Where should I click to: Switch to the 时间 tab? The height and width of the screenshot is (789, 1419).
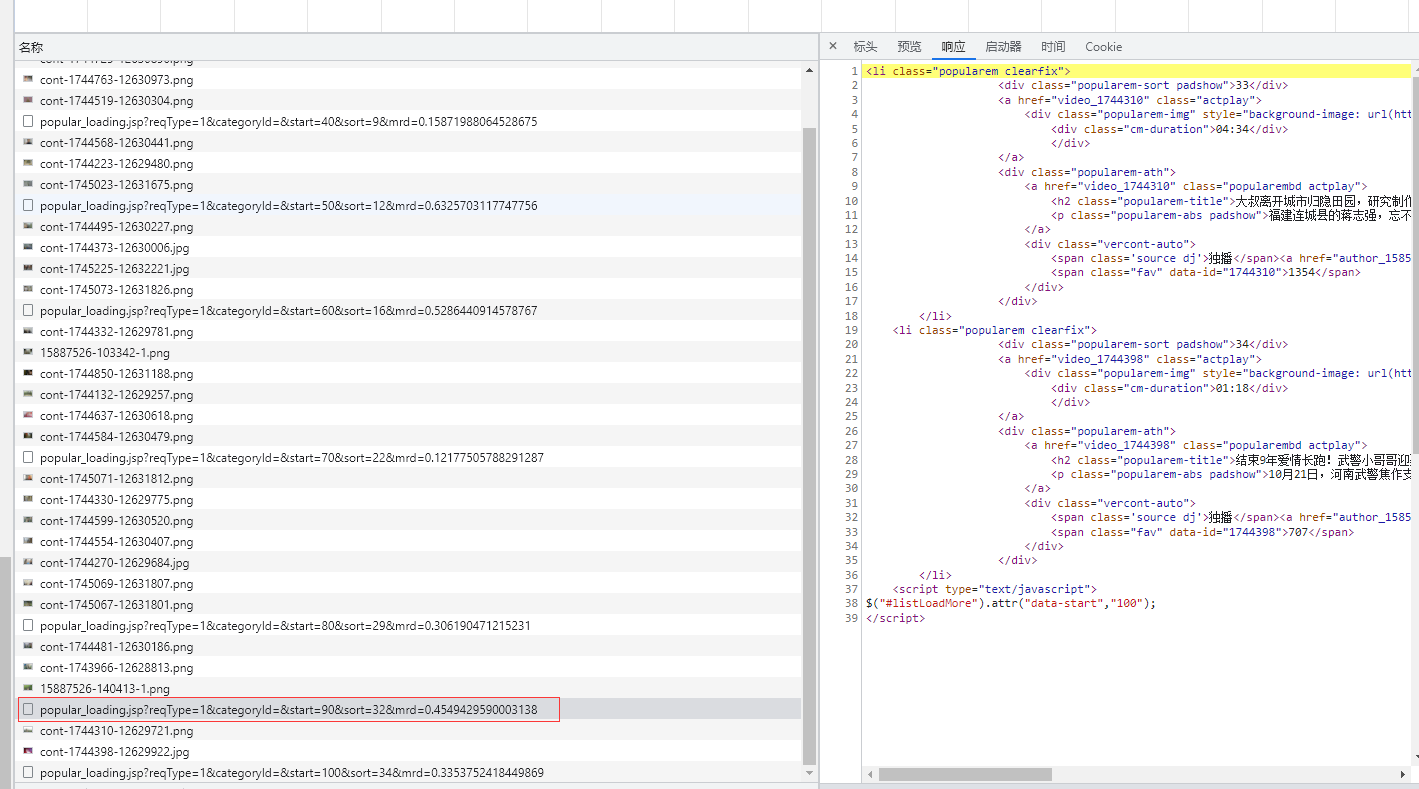1053,47
